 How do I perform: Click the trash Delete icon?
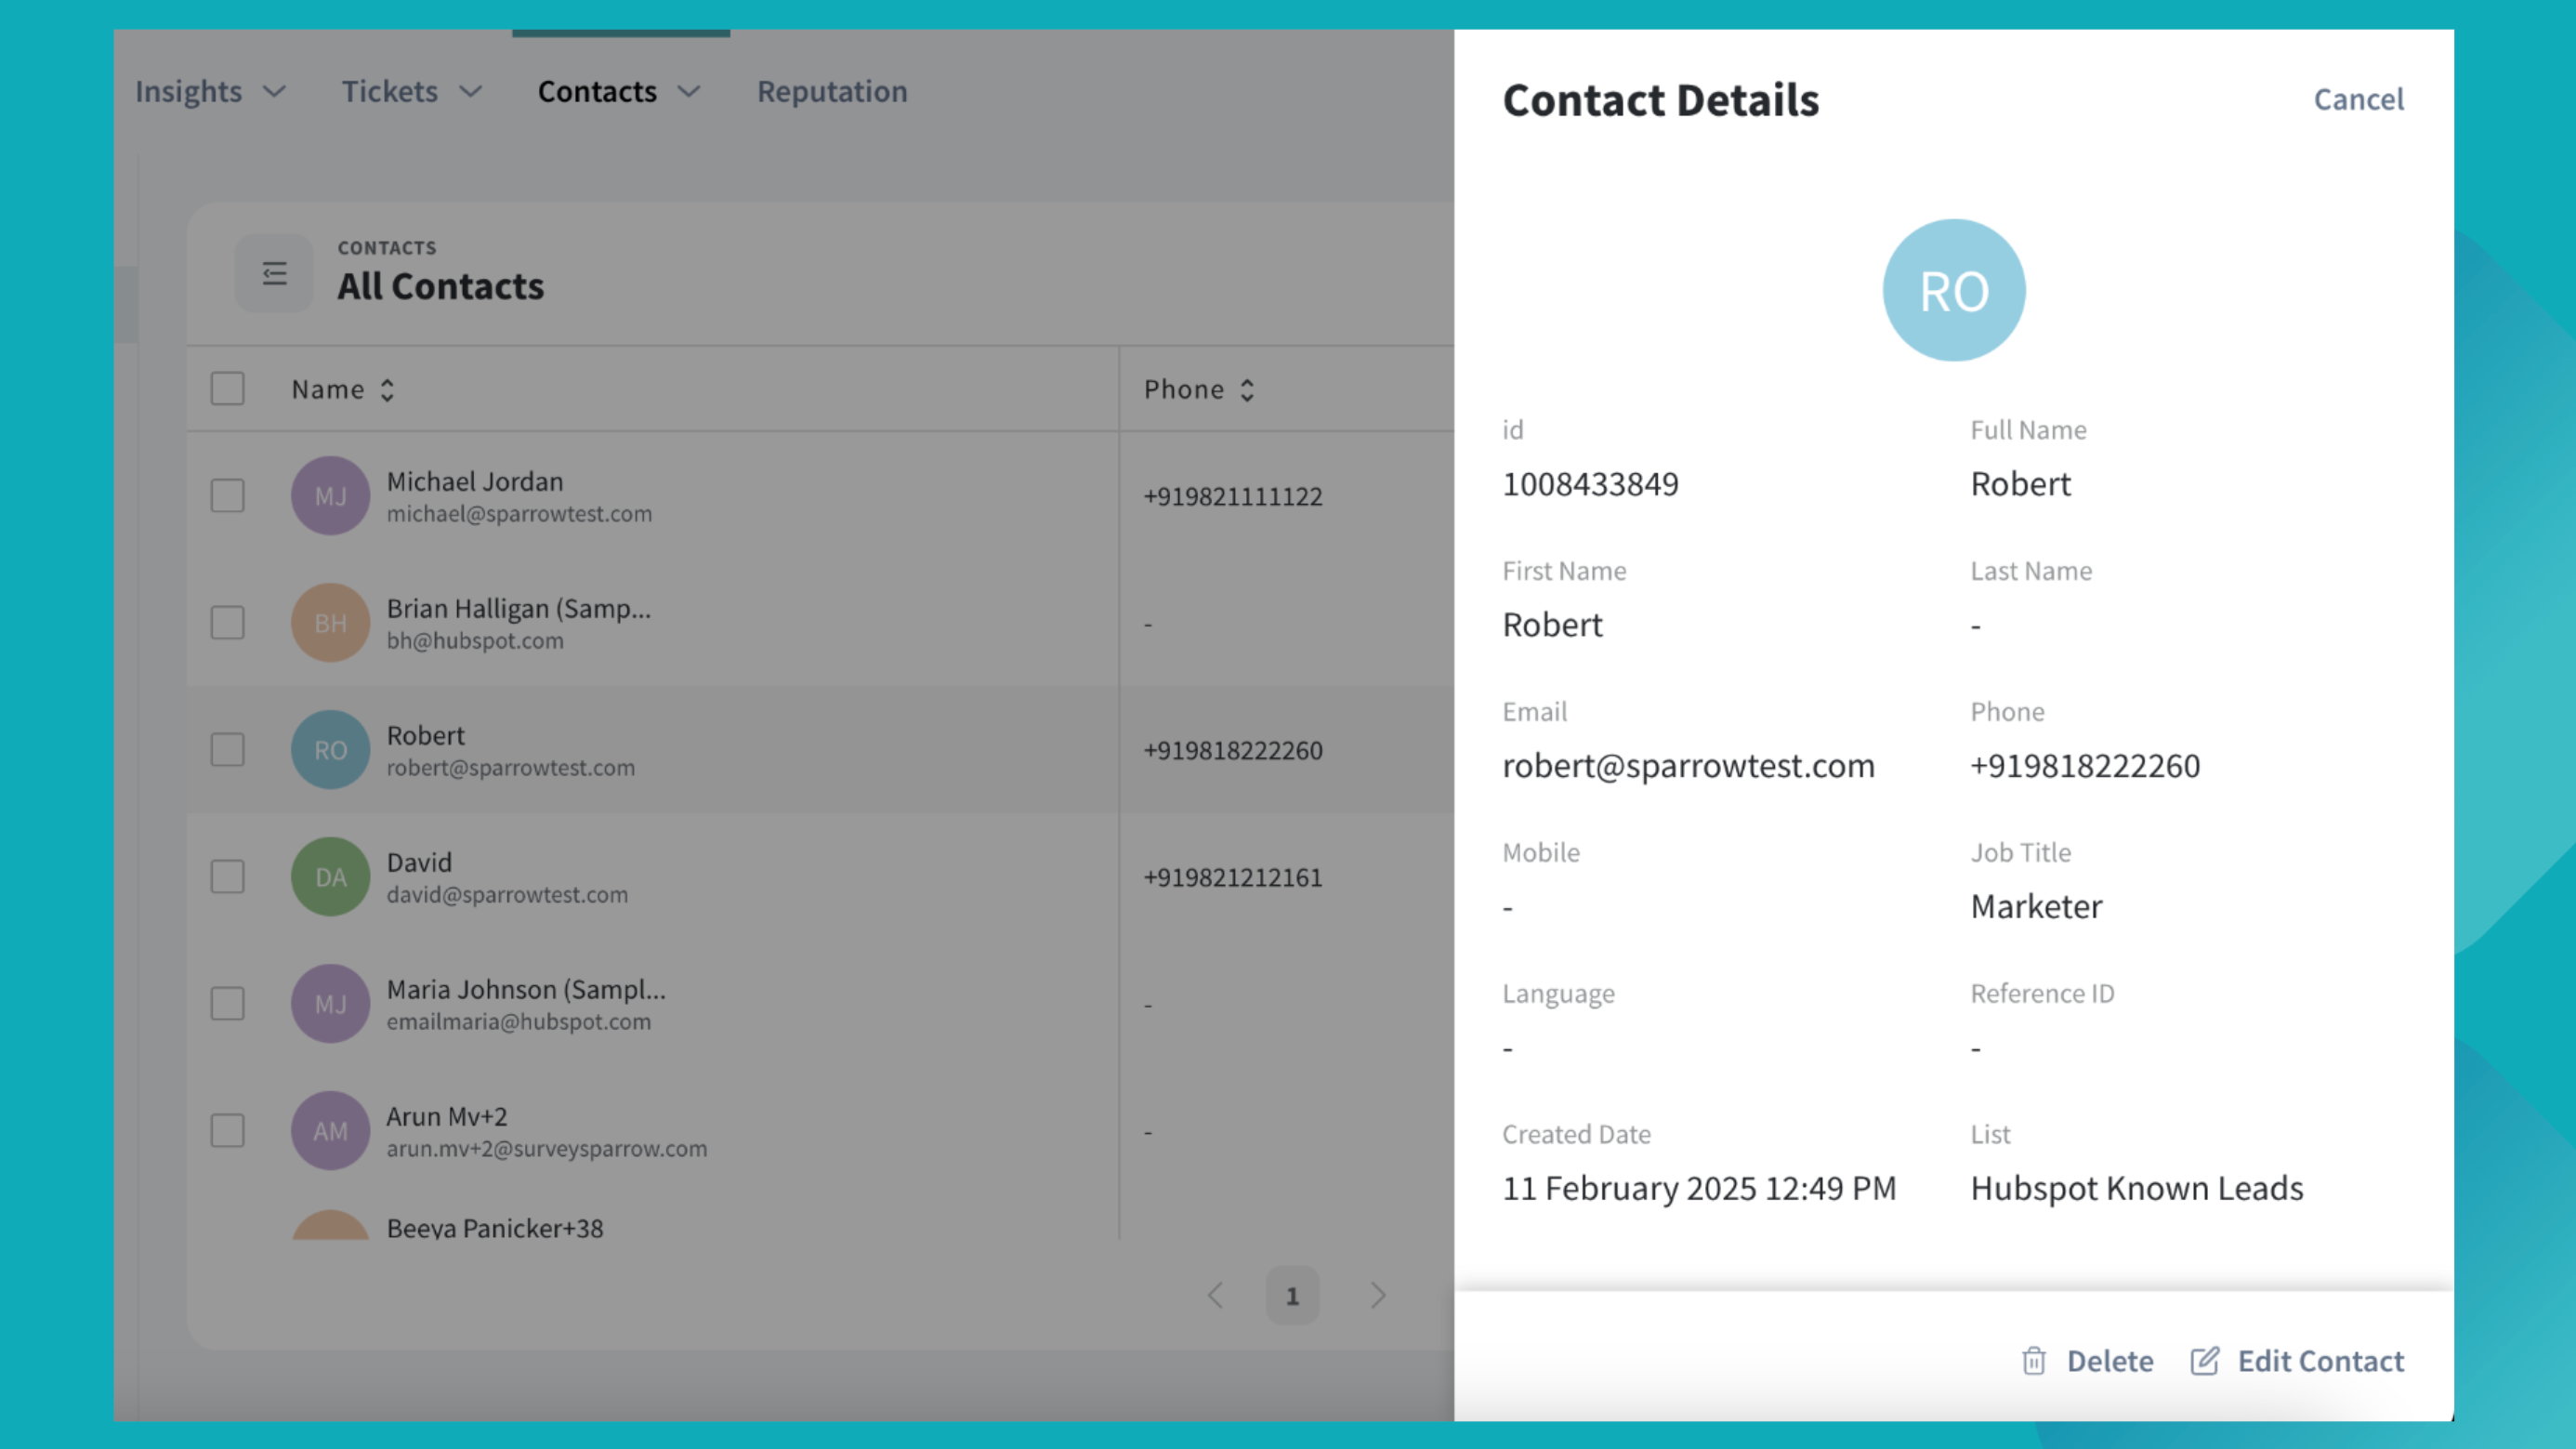pos(2033,1361)
